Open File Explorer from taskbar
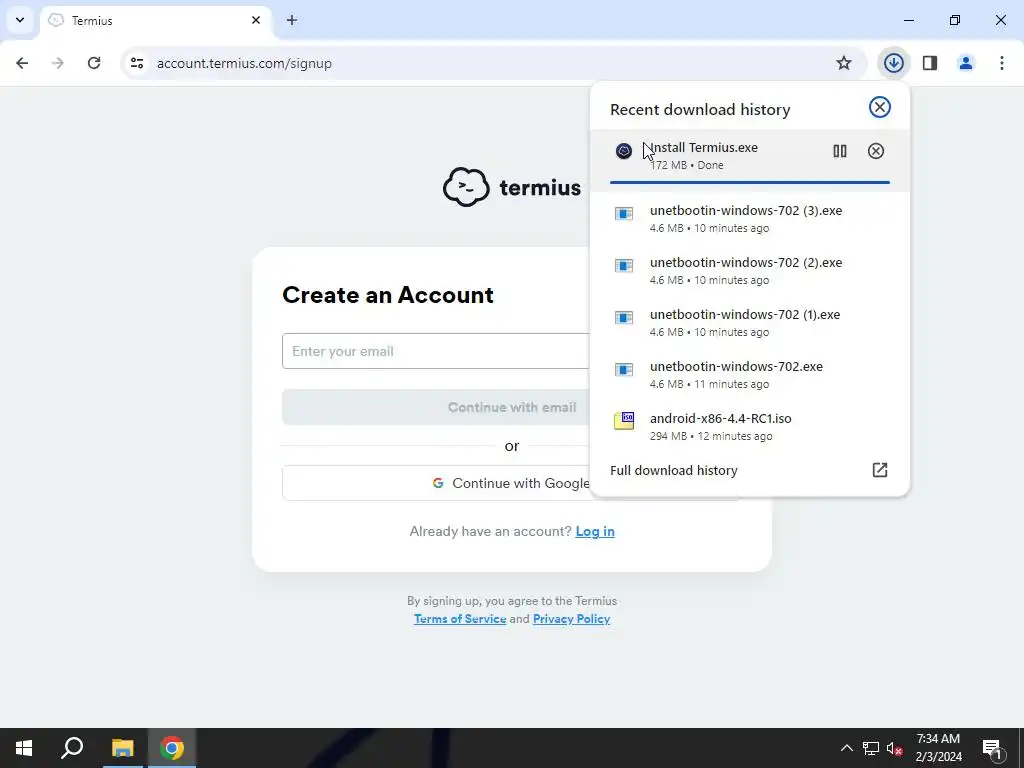Screen dimensions: 1024x768 [122, 748]
